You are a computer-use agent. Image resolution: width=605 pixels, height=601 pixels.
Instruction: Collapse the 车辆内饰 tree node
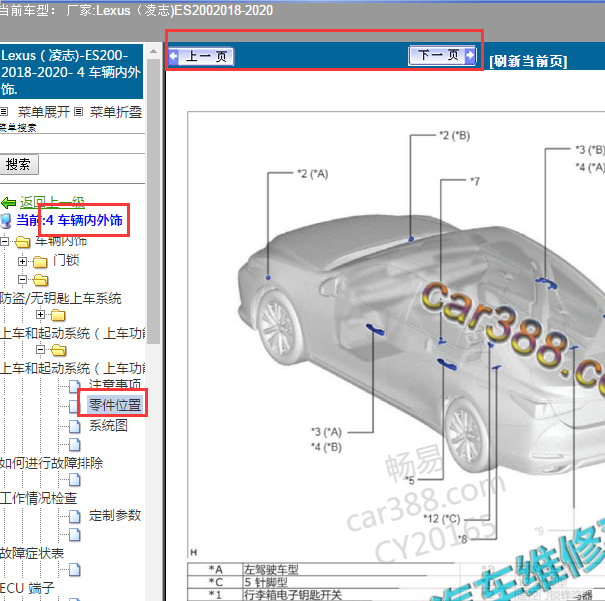pos(5,242)
